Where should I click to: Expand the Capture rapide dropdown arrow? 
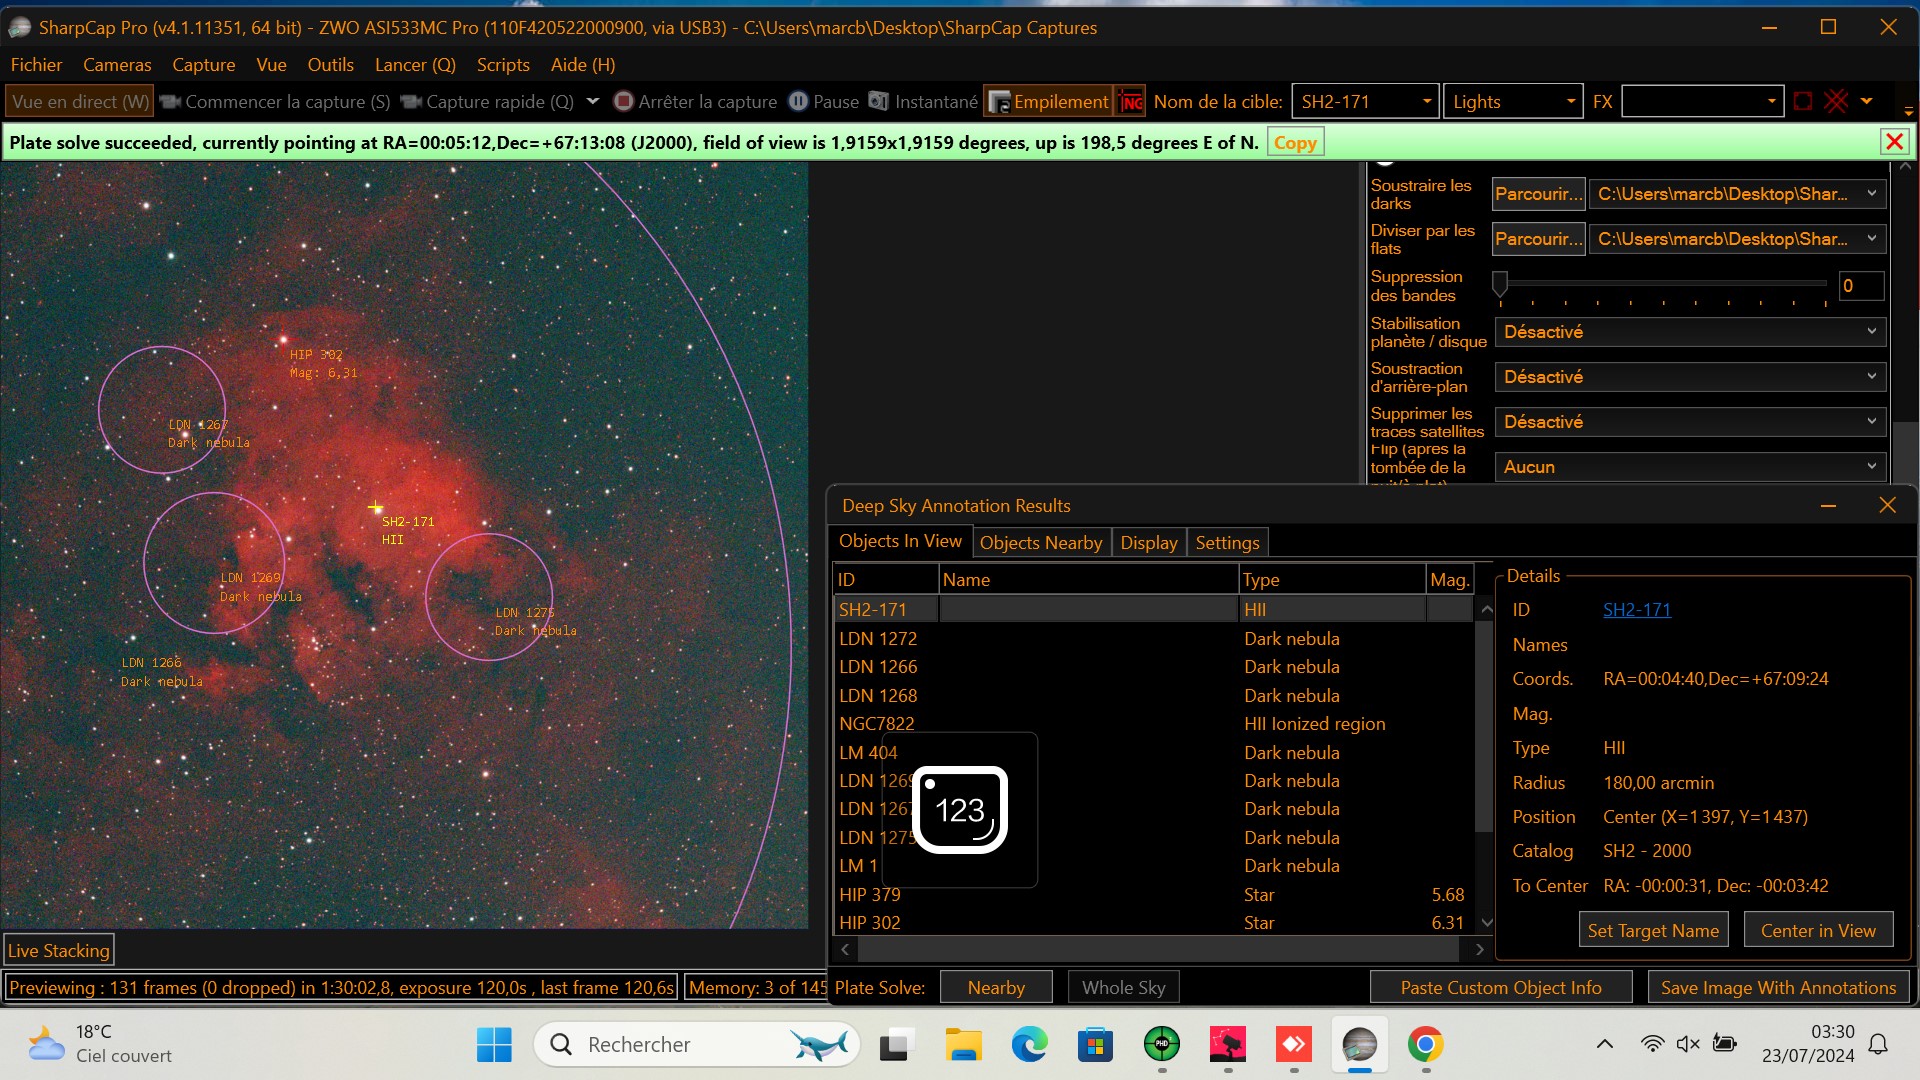tap(592, 102)
